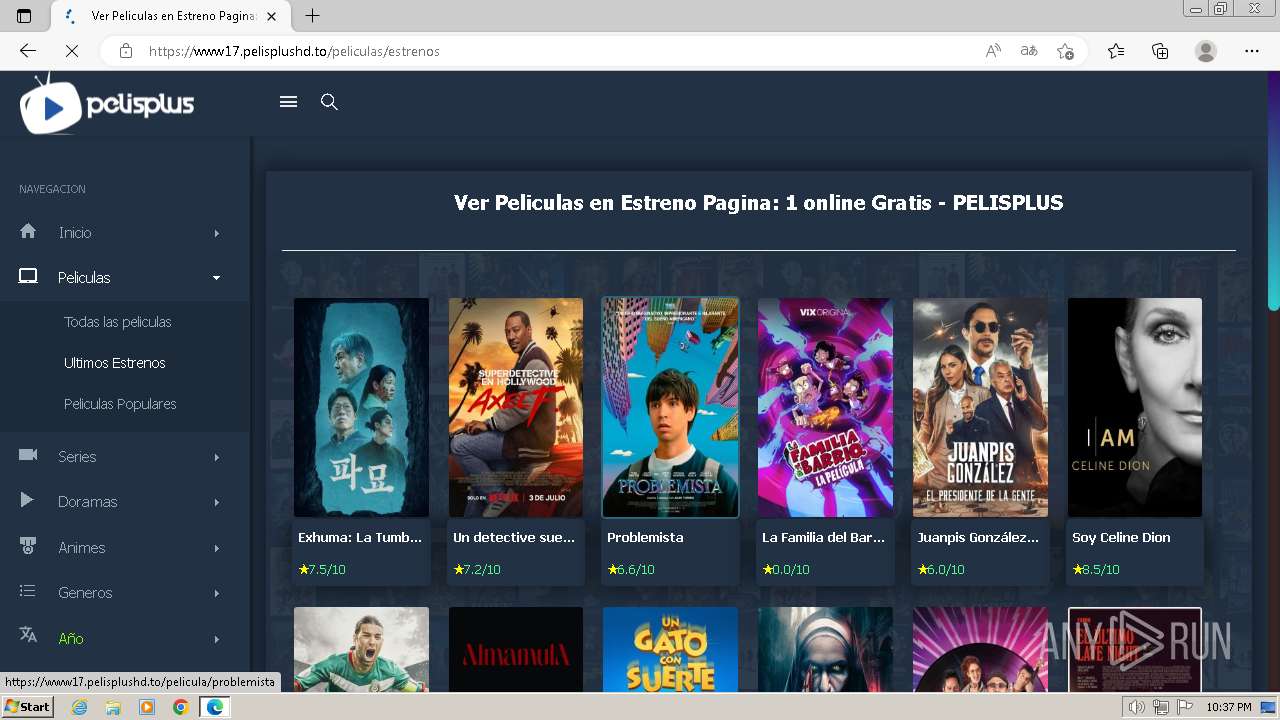The height and width of the screenshot is (720, 1280).
Task: Open a new browser tab
Action: [x=313, y=16]
